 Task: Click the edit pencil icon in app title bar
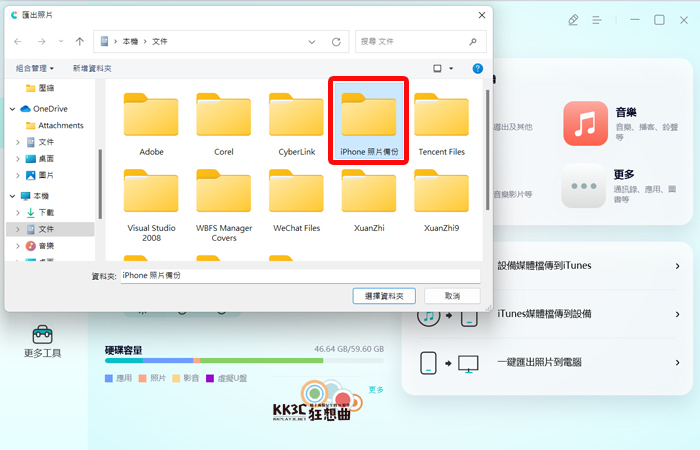tap(573, 20)
